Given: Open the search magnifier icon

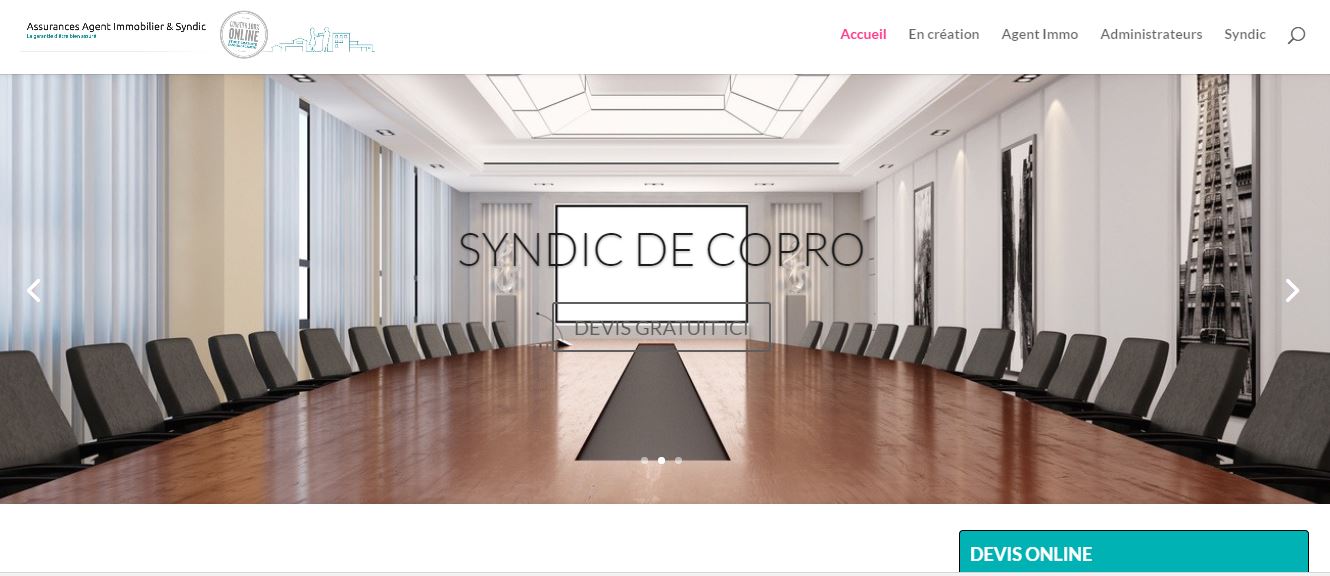Looking at the screenshot, I should tap(1296, 35).
